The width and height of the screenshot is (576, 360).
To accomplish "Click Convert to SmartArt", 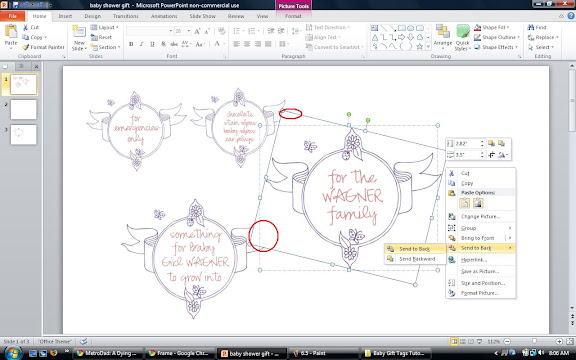I will click(x=335, y=47).
